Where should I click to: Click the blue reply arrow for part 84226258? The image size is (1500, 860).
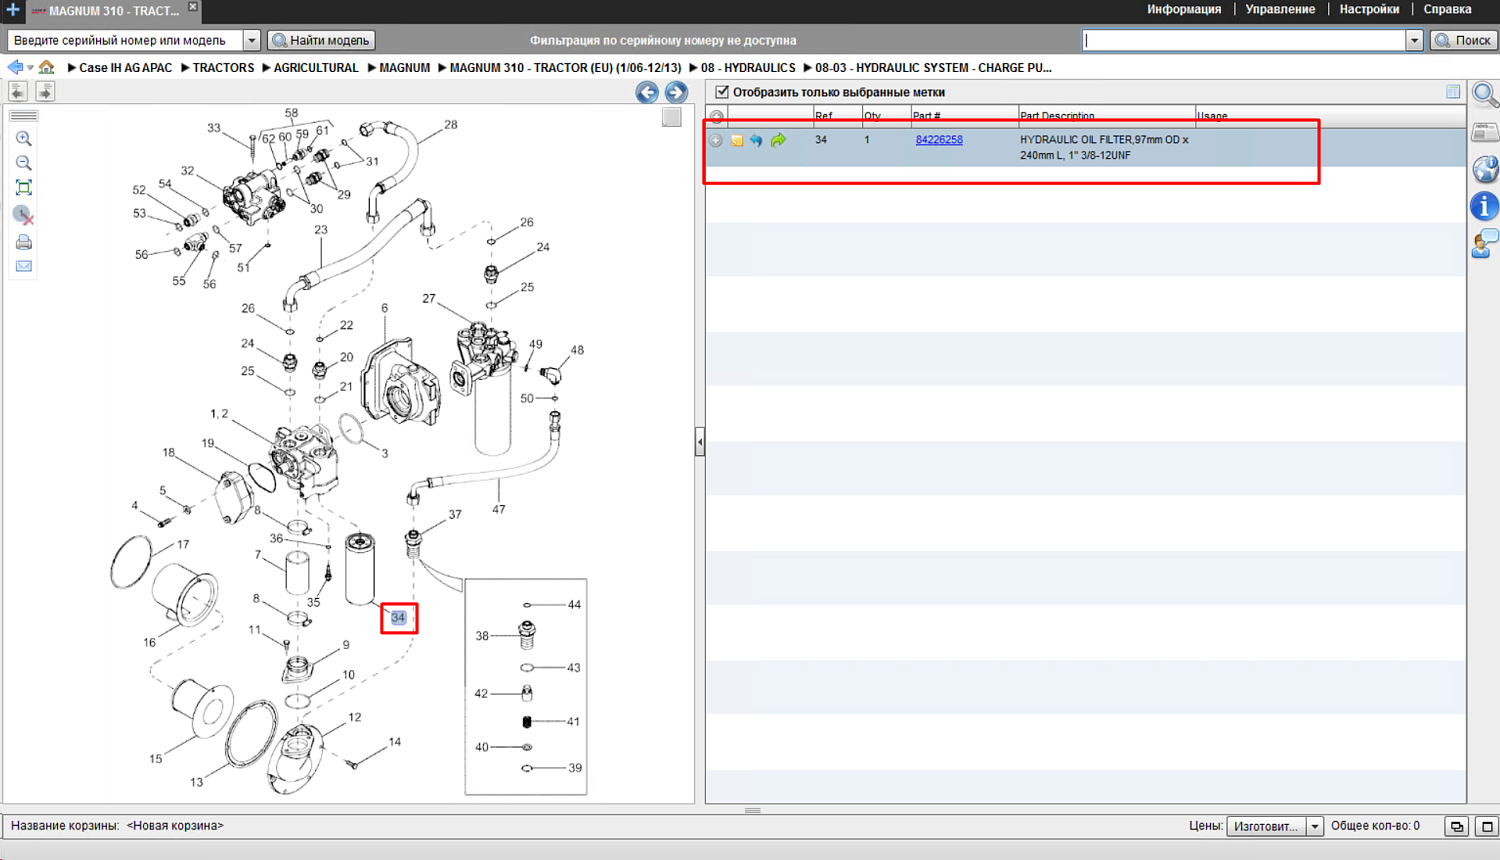[x=756, y=141]
